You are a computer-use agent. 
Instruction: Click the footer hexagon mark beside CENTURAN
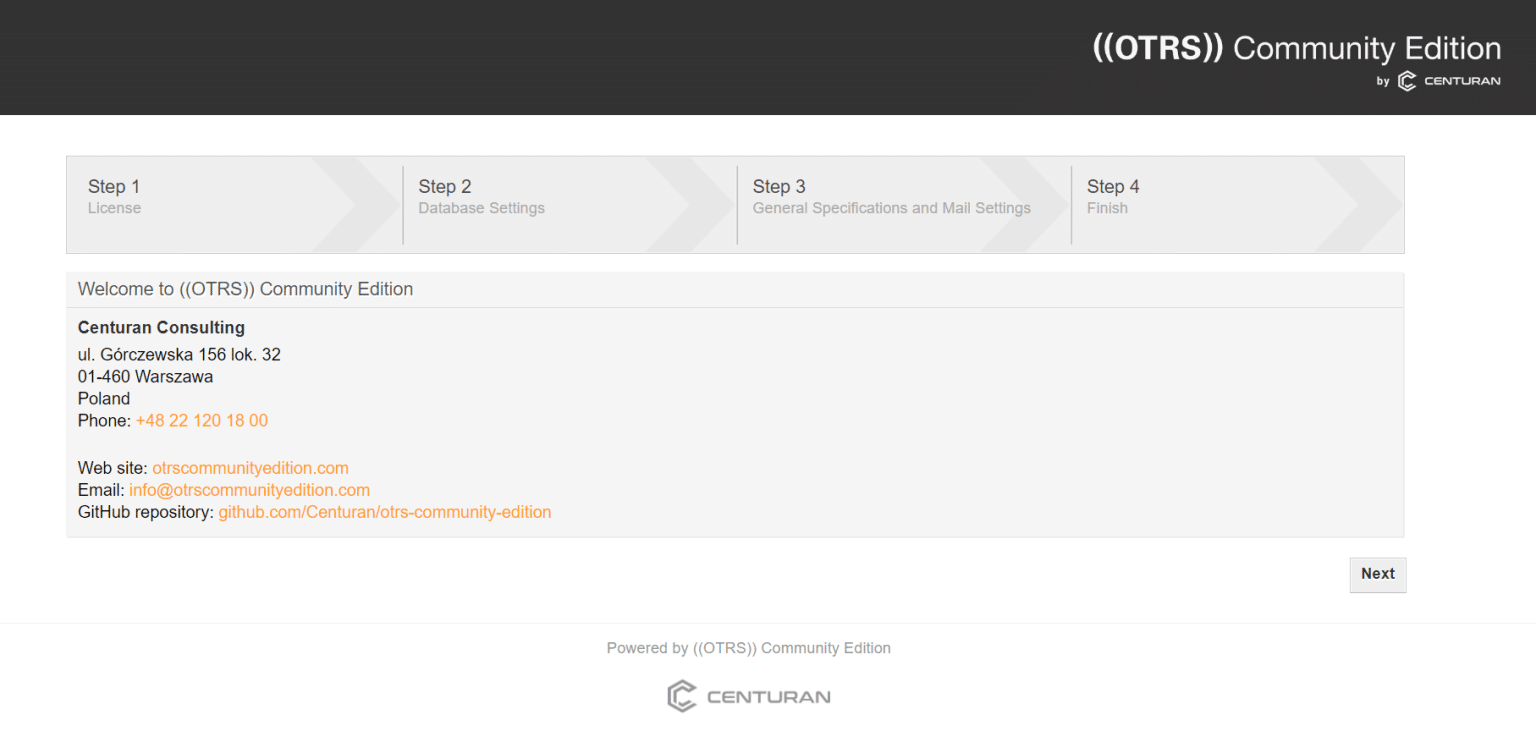point(681,694)
